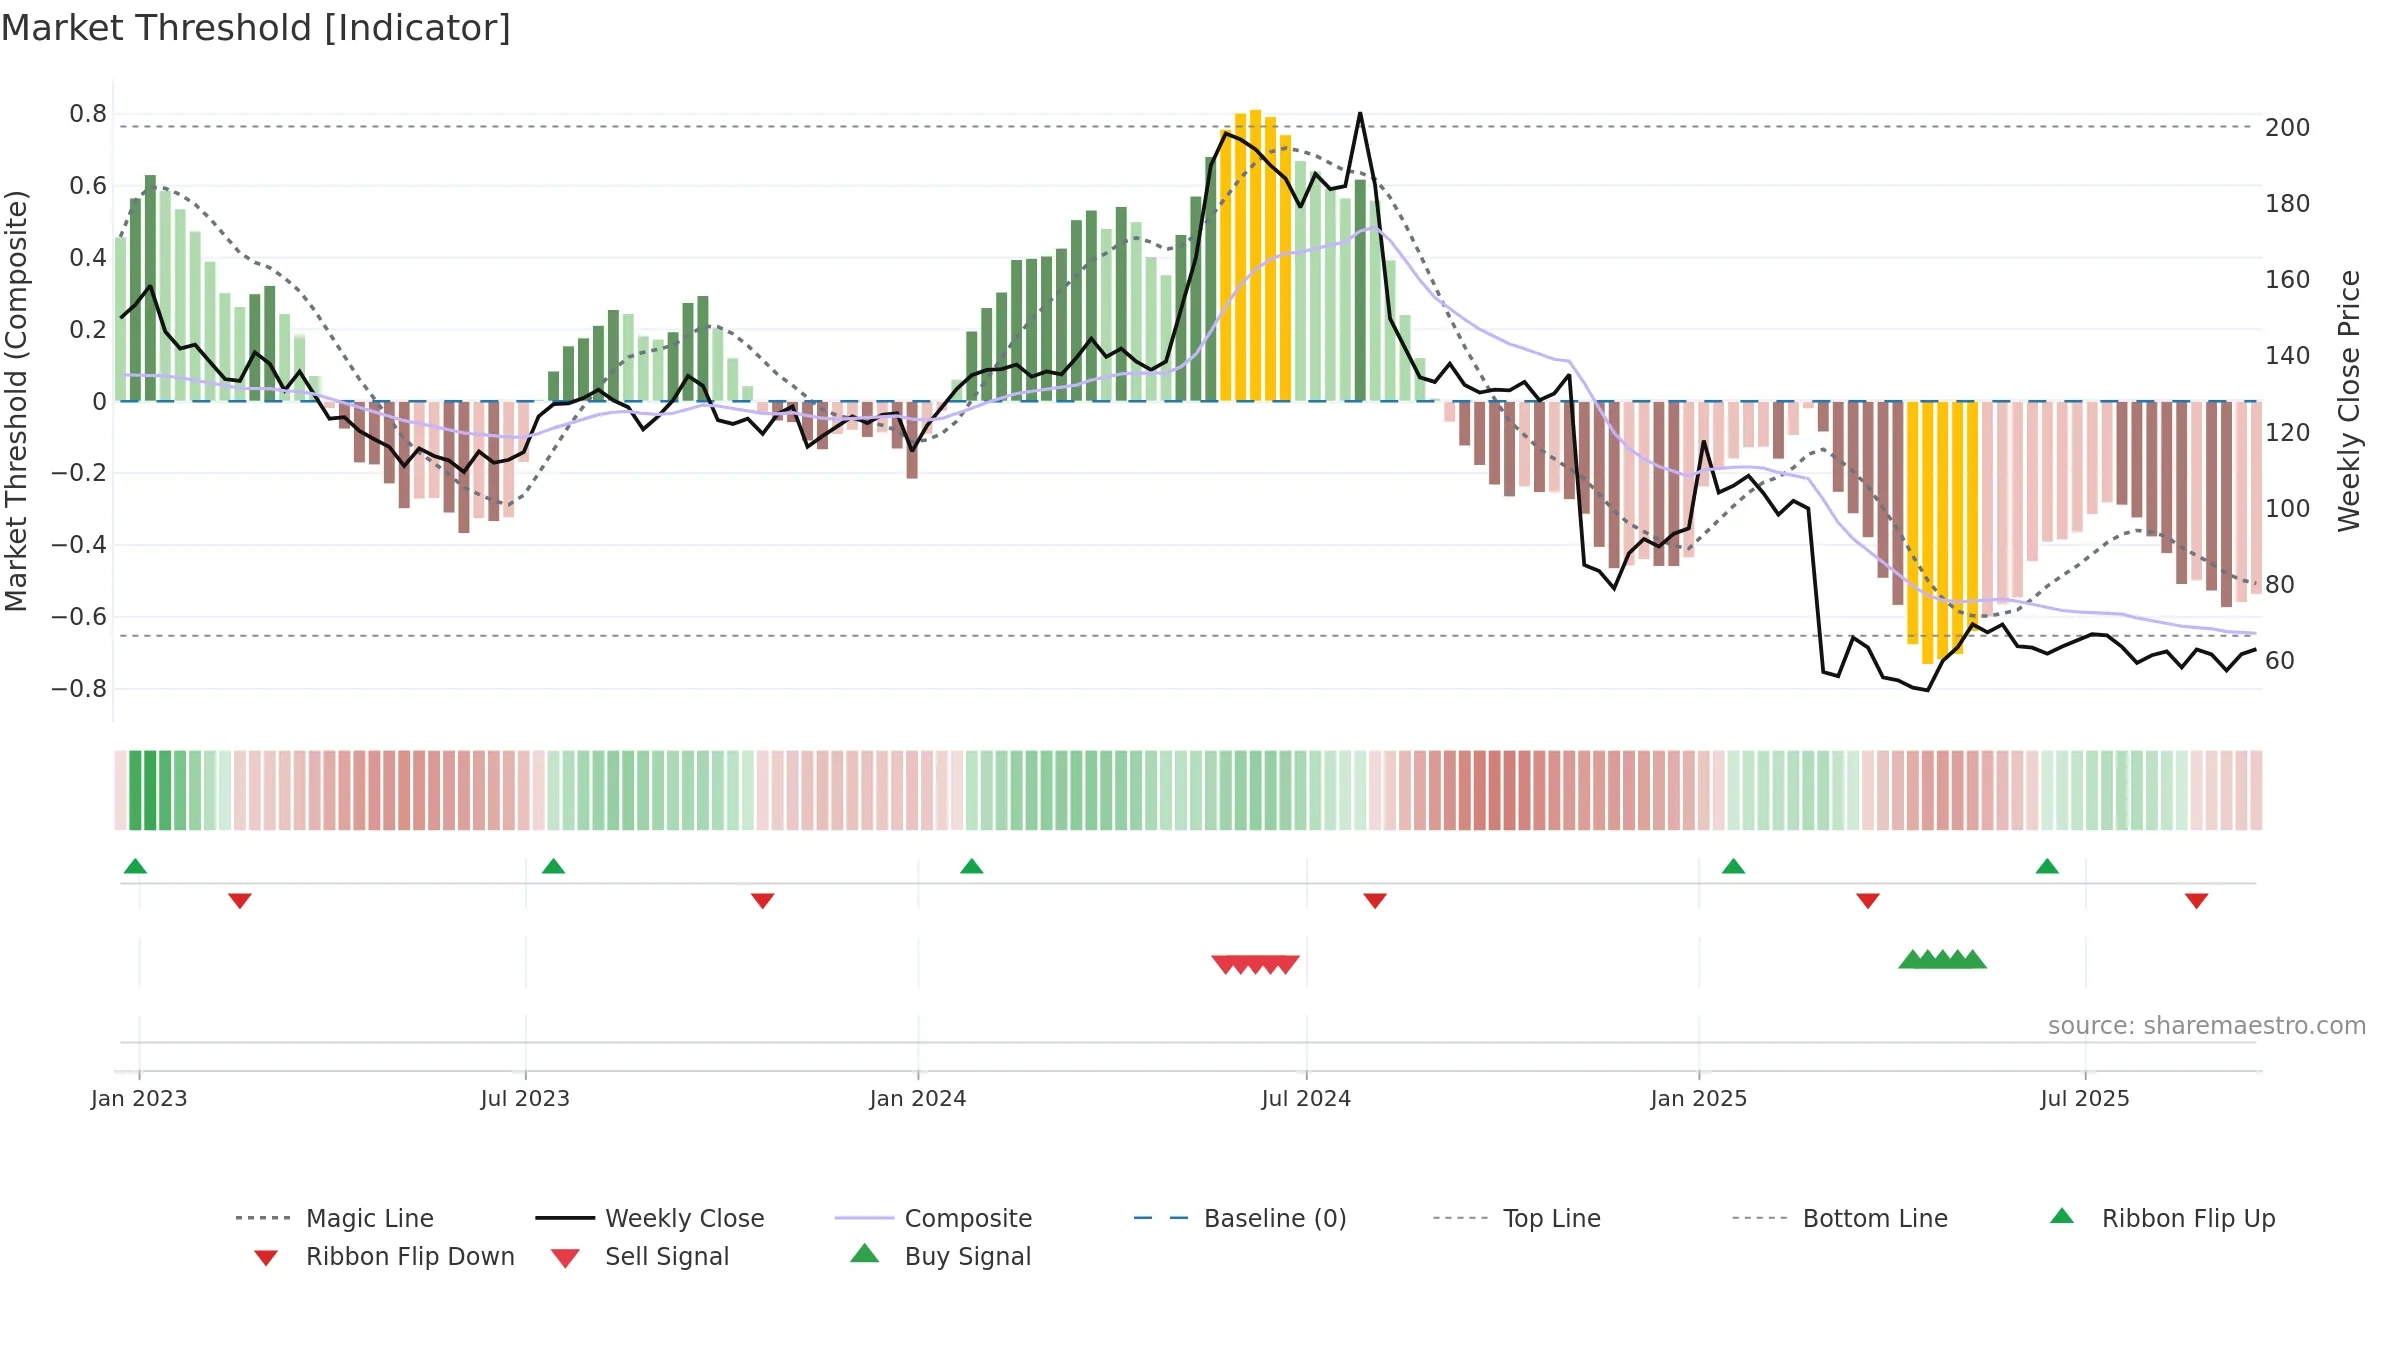
Task: Toggle Ribbon Flip Up legend entry
Action: [2162, 1218]
